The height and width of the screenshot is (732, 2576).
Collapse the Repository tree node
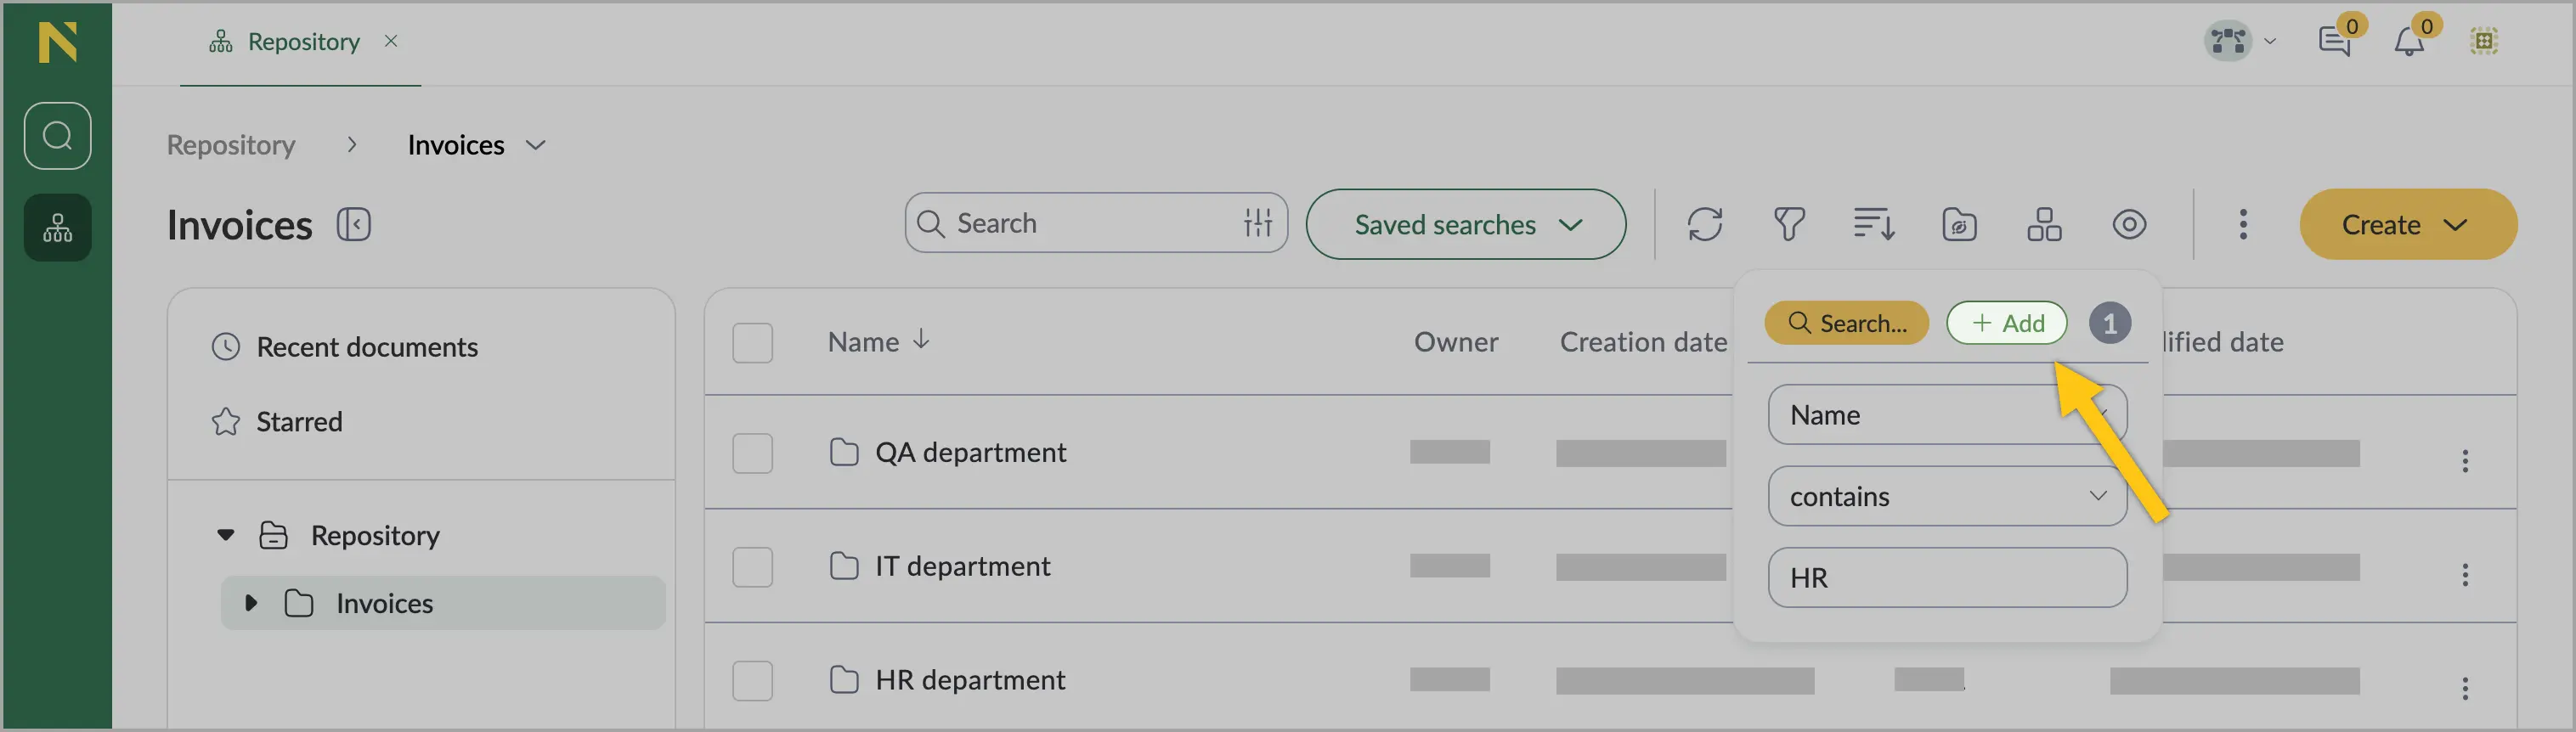coord(226,535)
